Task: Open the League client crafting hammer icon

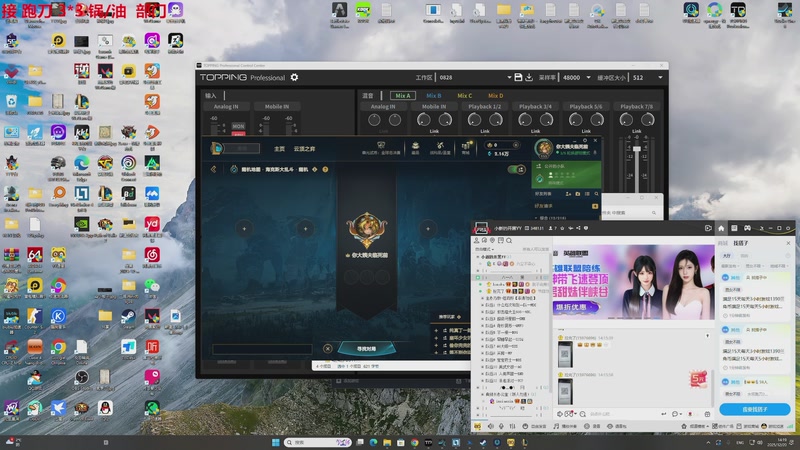Action: pos(440,146)
